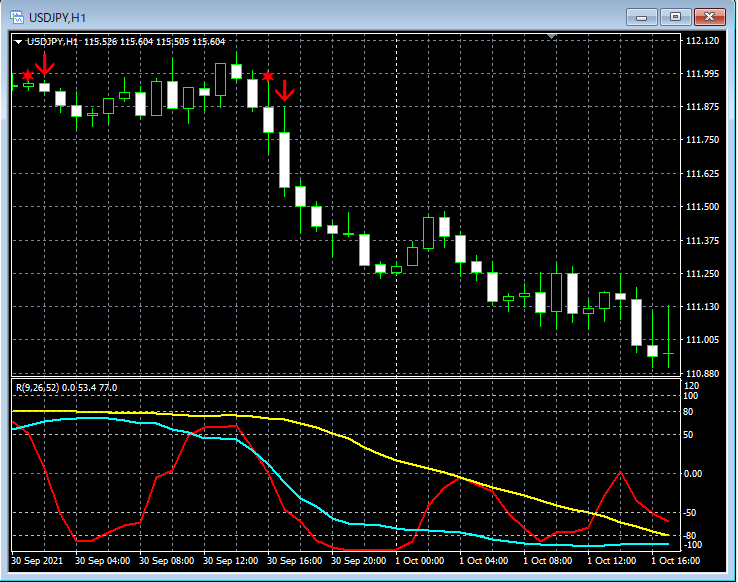
Task: Click the second red down arrow signal
Action: click(x=284, y=90)
